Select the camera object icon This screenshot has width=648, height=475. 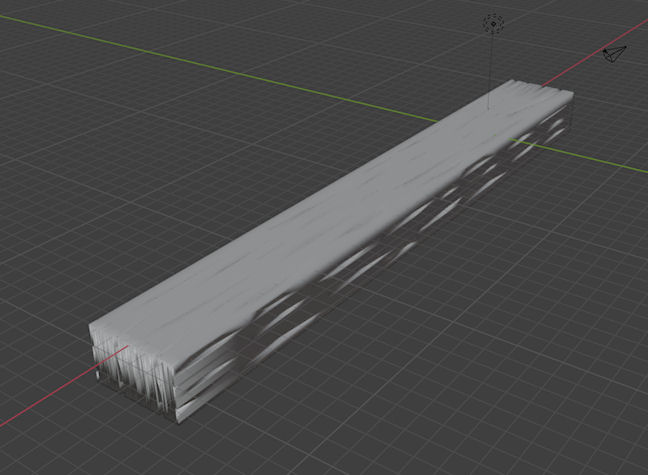click(x=614, y=53)
